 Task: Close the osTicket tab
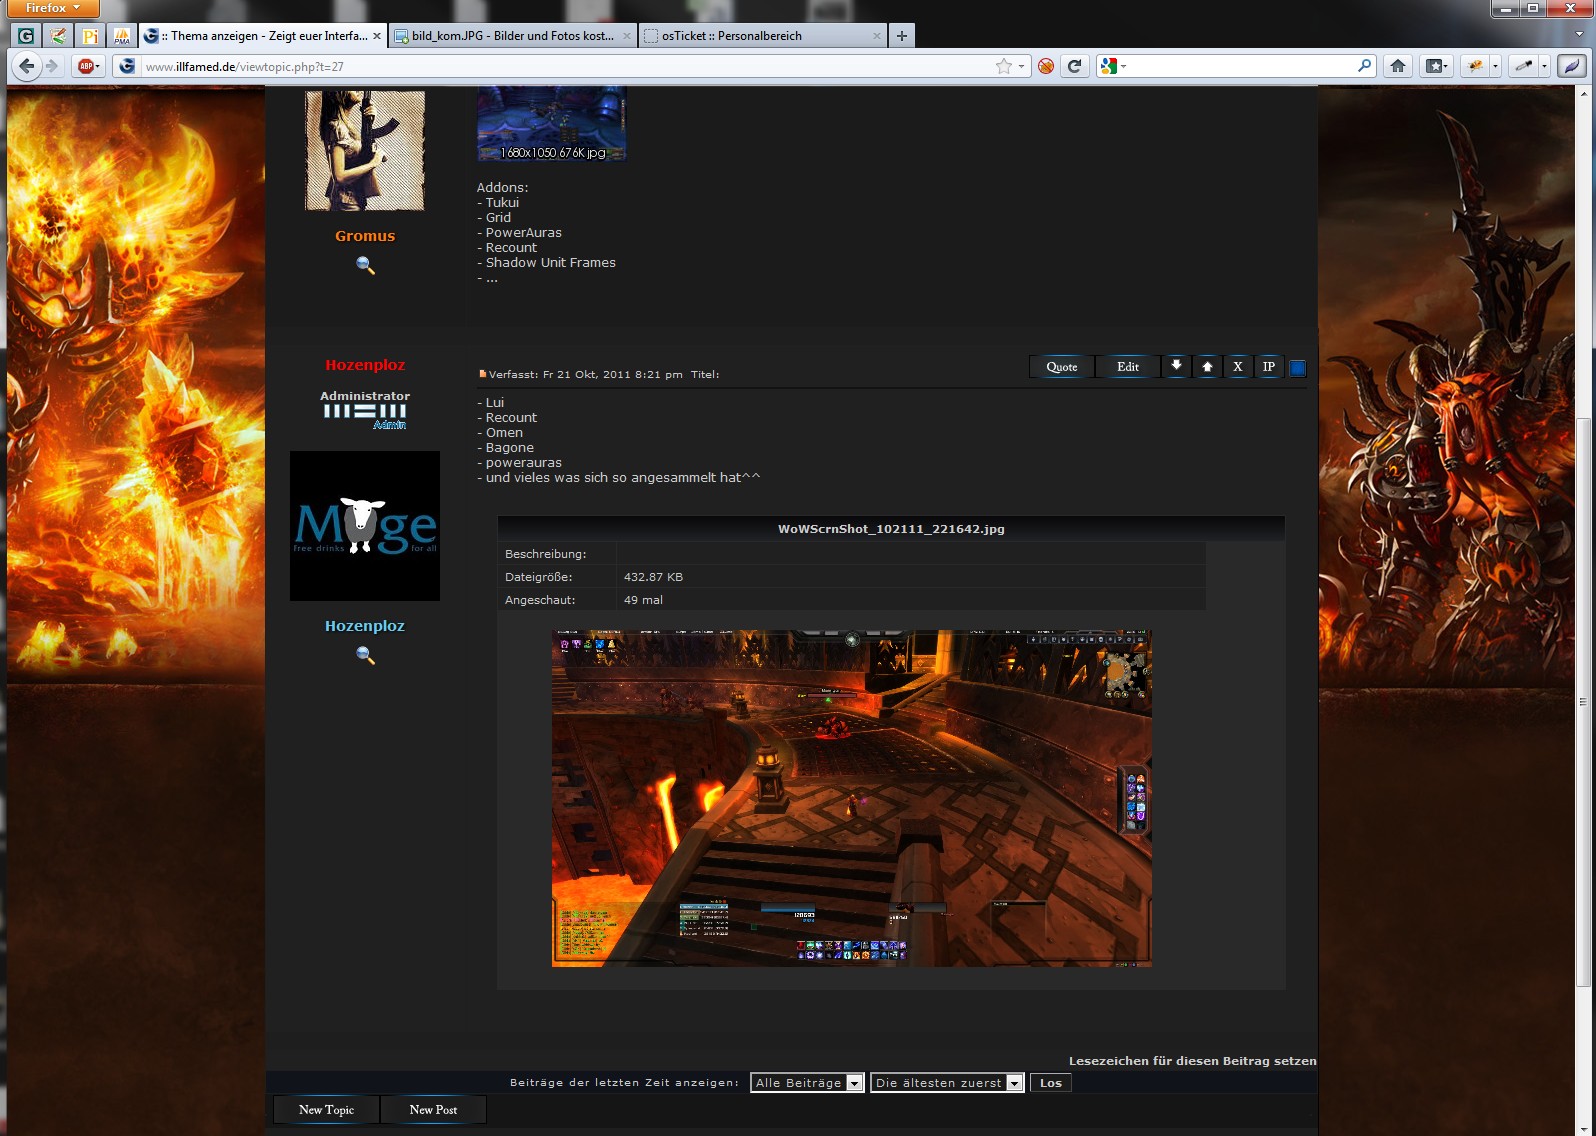tap(877, 36)
